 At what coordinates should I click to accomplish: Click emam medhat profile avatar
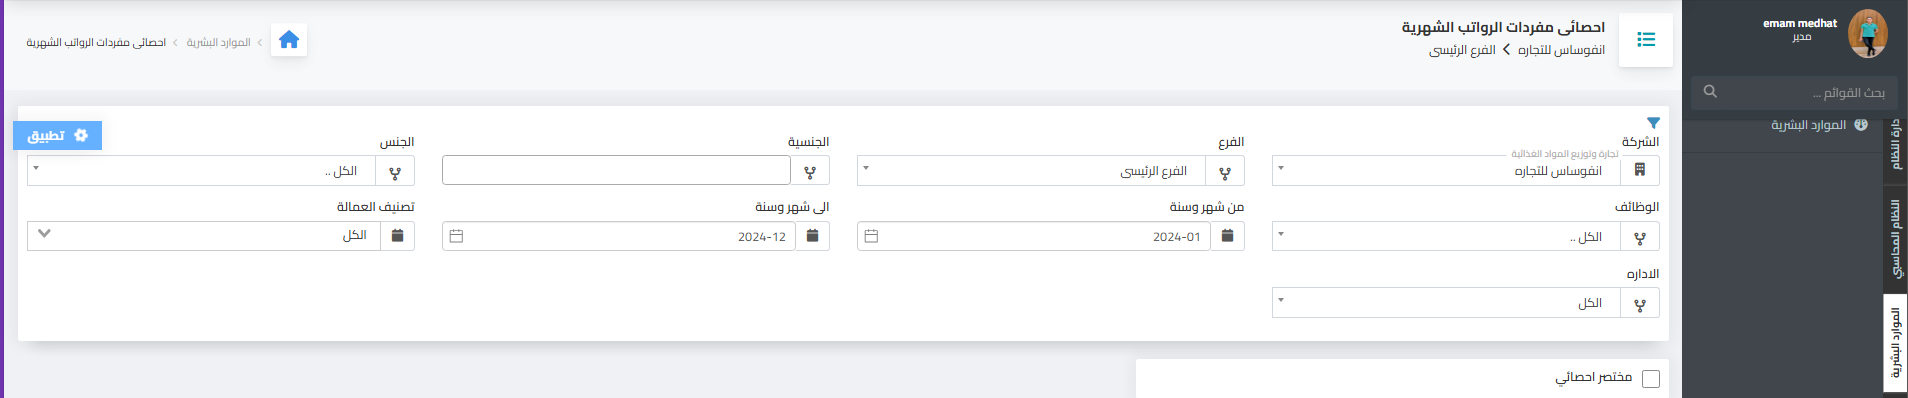1867,34
